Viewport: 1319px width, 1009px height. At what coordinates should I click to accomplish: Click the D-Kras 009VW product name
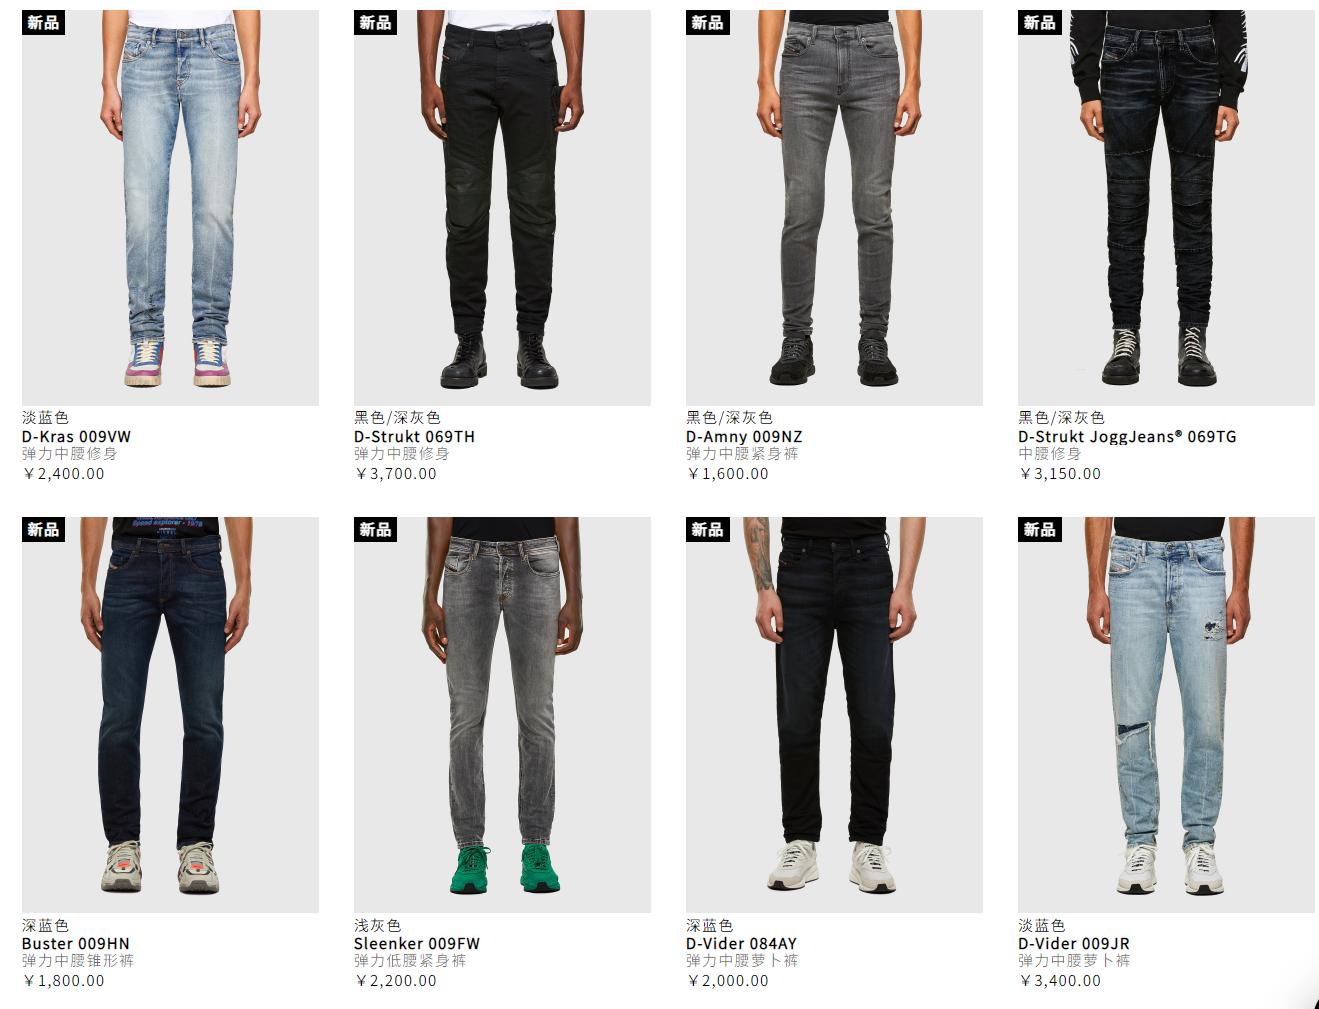(x=76, y=437)
